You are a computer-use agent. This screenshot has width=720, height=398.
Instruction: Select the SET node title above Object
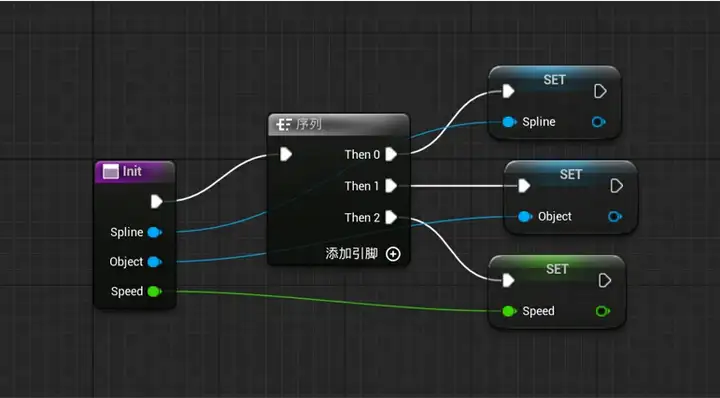571,174
